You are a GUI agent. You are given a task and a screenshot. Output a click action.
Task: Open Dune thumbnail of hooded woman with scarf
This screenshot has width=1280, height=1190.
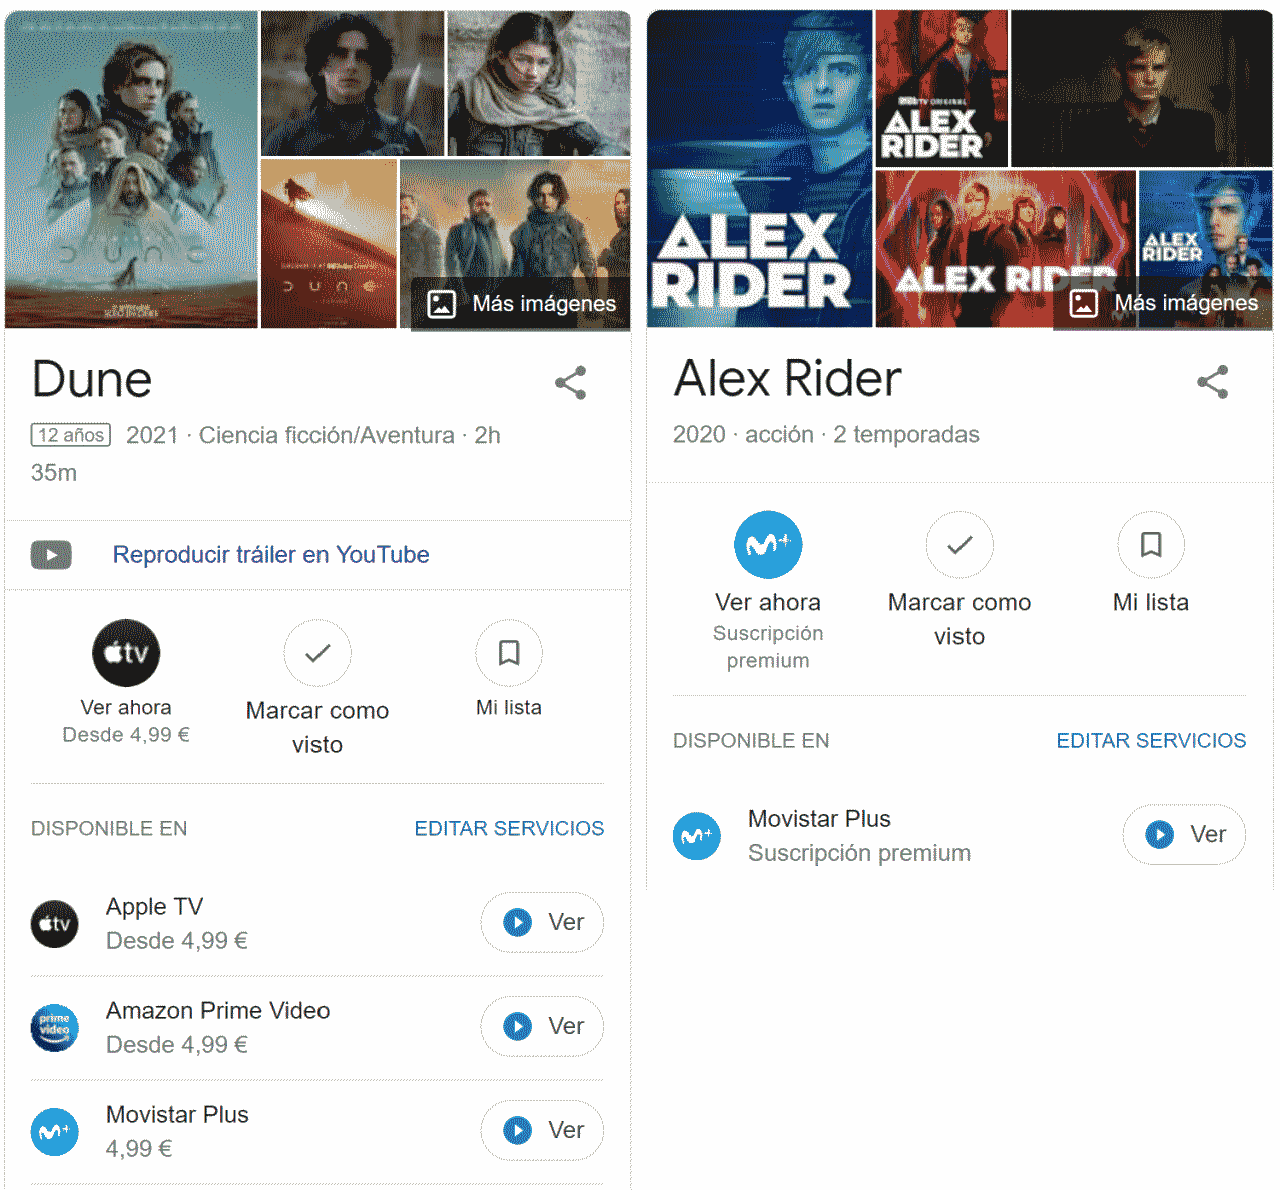[x=539, y=83]
